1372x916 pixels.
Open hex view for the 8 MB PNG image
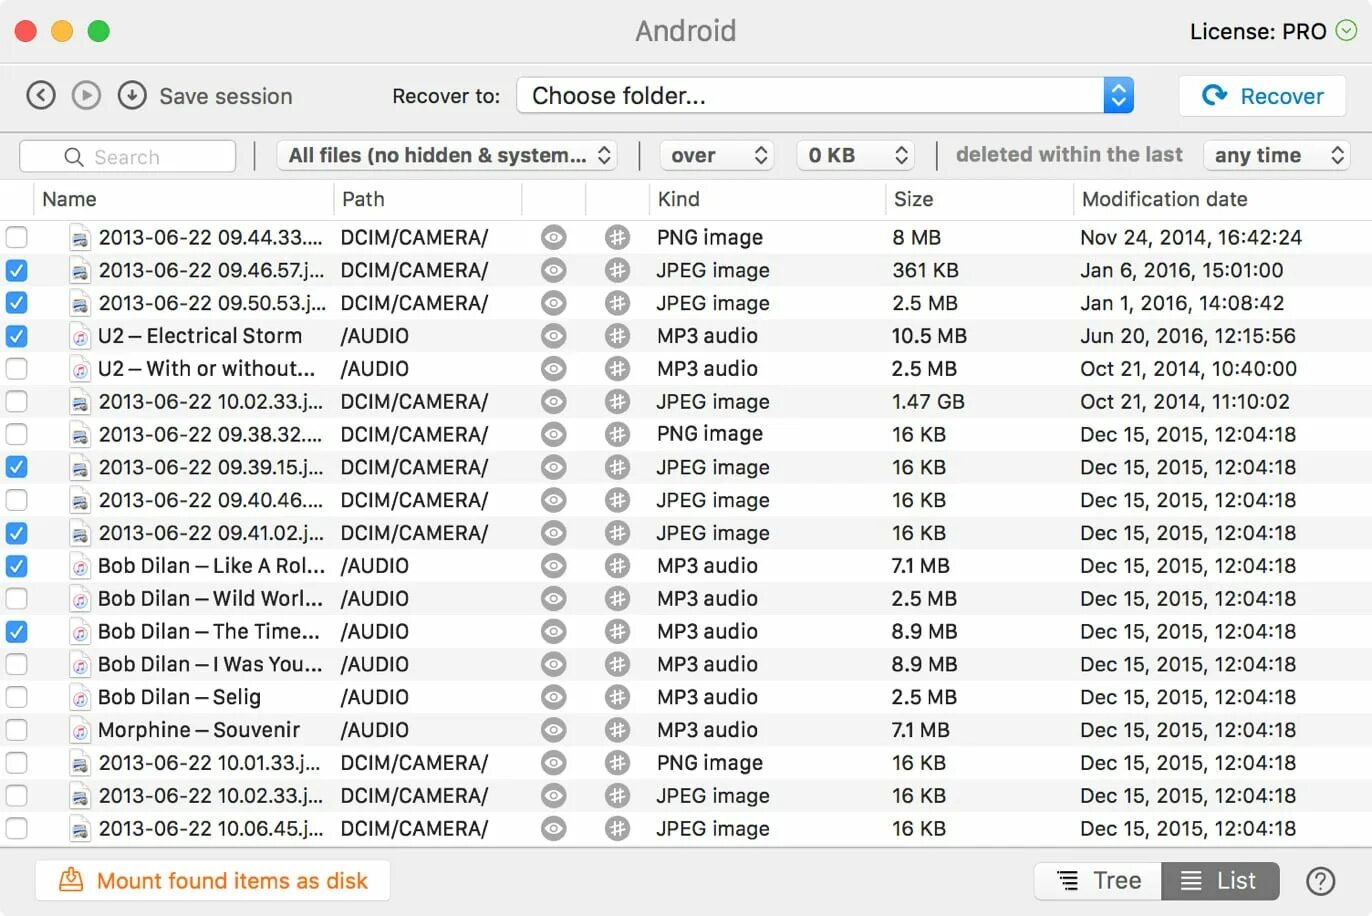coord(618,237)
